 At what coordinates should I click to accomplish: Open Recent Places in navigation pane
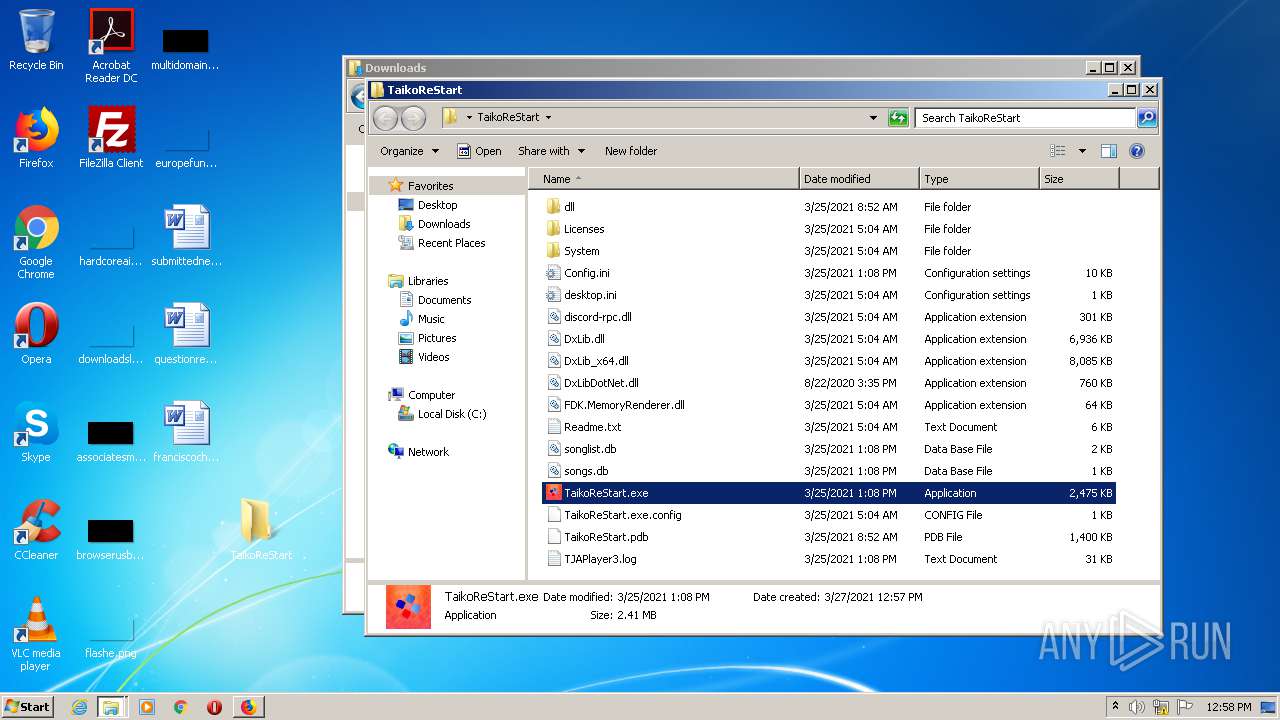click(x=451, y=243)
